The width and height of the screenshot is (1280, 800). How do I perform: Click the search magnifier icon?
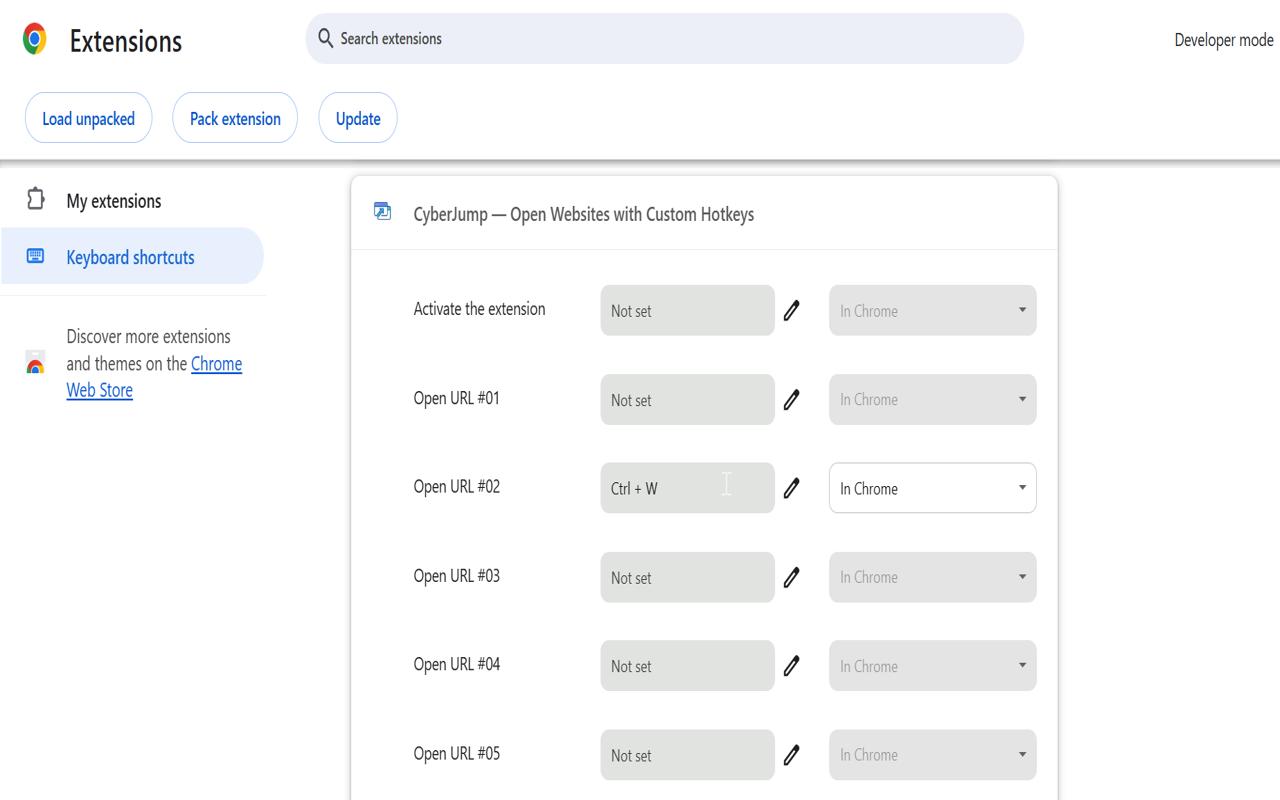(x=325, y=38)
